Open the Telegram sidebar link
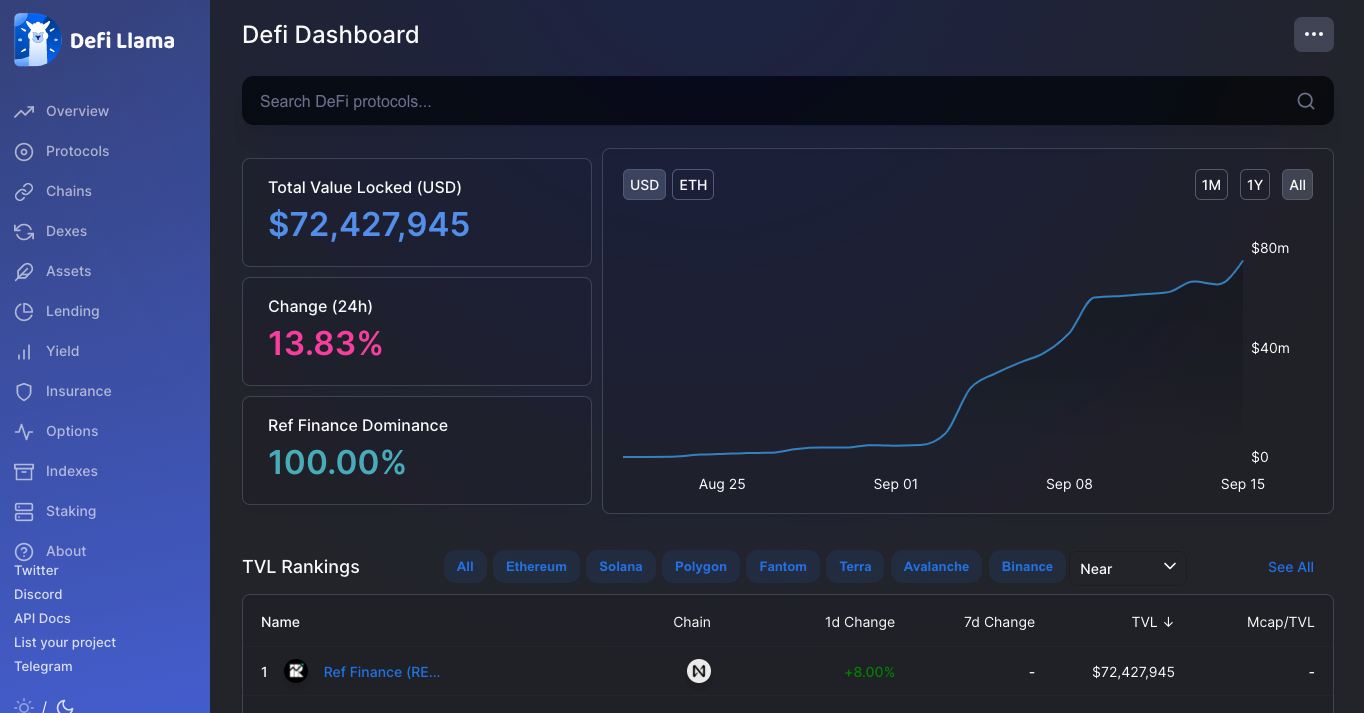This screenshot has width=1364, height=713. [x=43, y=666]
